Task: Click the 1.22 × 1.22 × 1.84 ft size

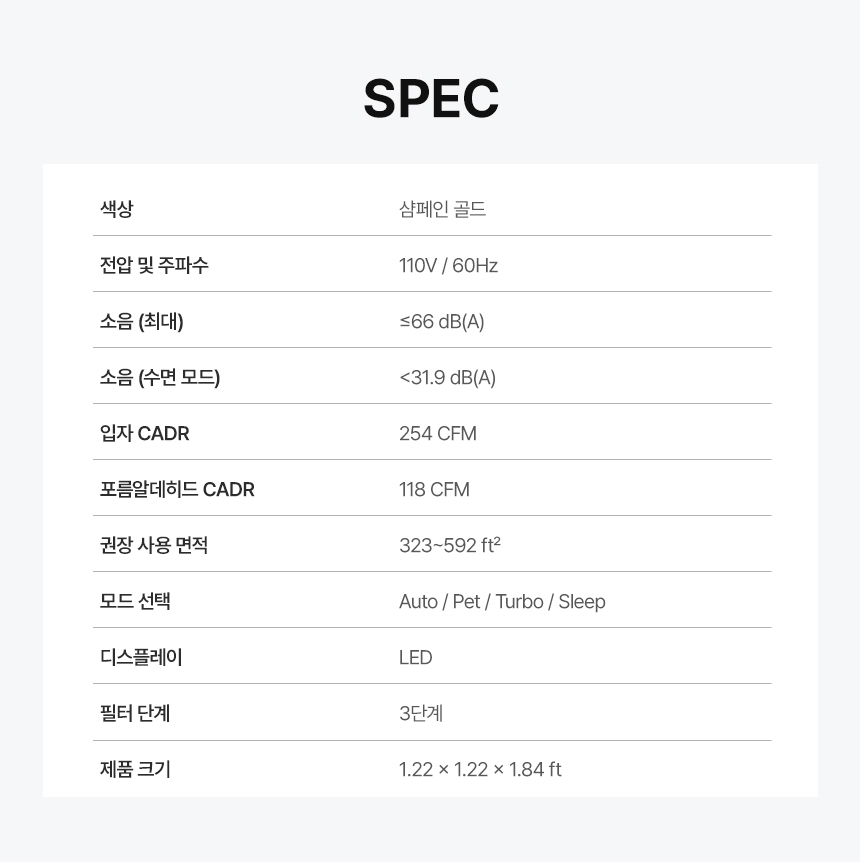Action: [480, 769]
